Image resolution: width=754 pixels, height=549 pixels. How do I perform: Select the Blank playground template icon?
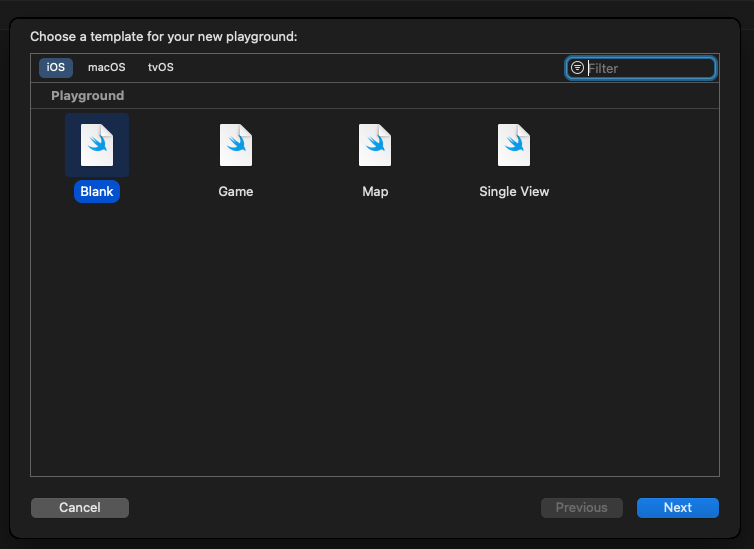tap(97, 145)
